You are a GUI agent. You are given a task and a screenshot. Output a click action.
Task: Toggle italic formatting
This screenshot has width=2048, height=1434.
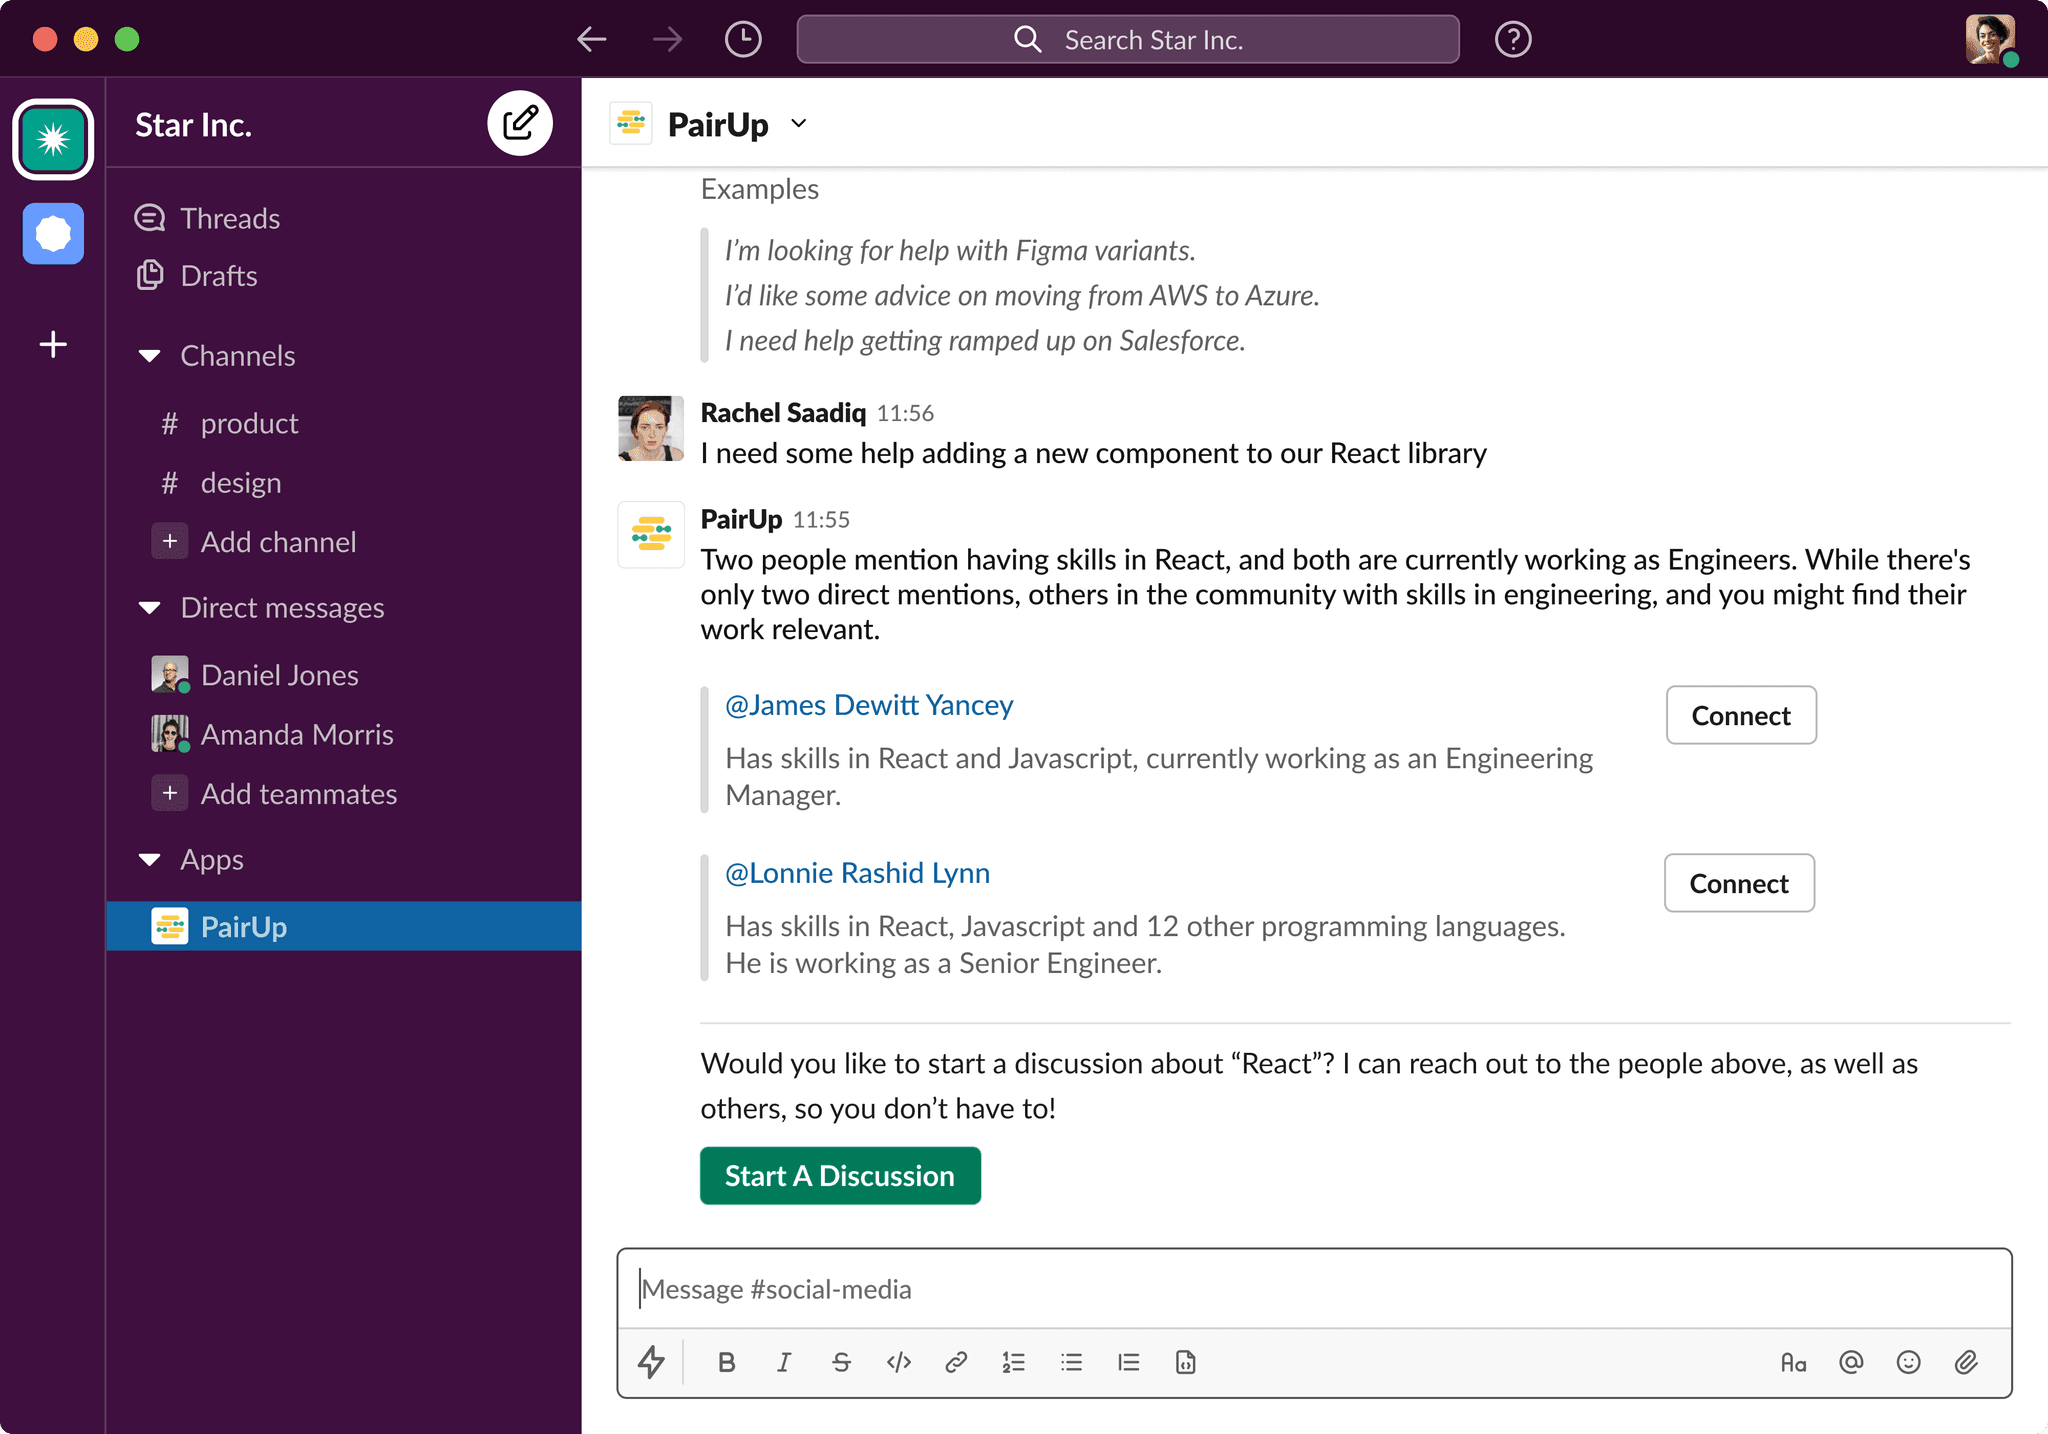point(784,1362)
